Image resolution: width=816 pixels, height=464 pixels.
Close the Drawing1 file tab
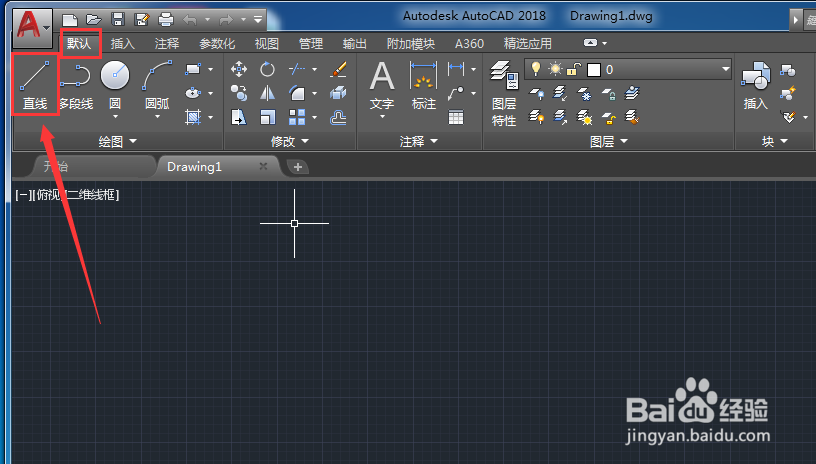point(263,166)
